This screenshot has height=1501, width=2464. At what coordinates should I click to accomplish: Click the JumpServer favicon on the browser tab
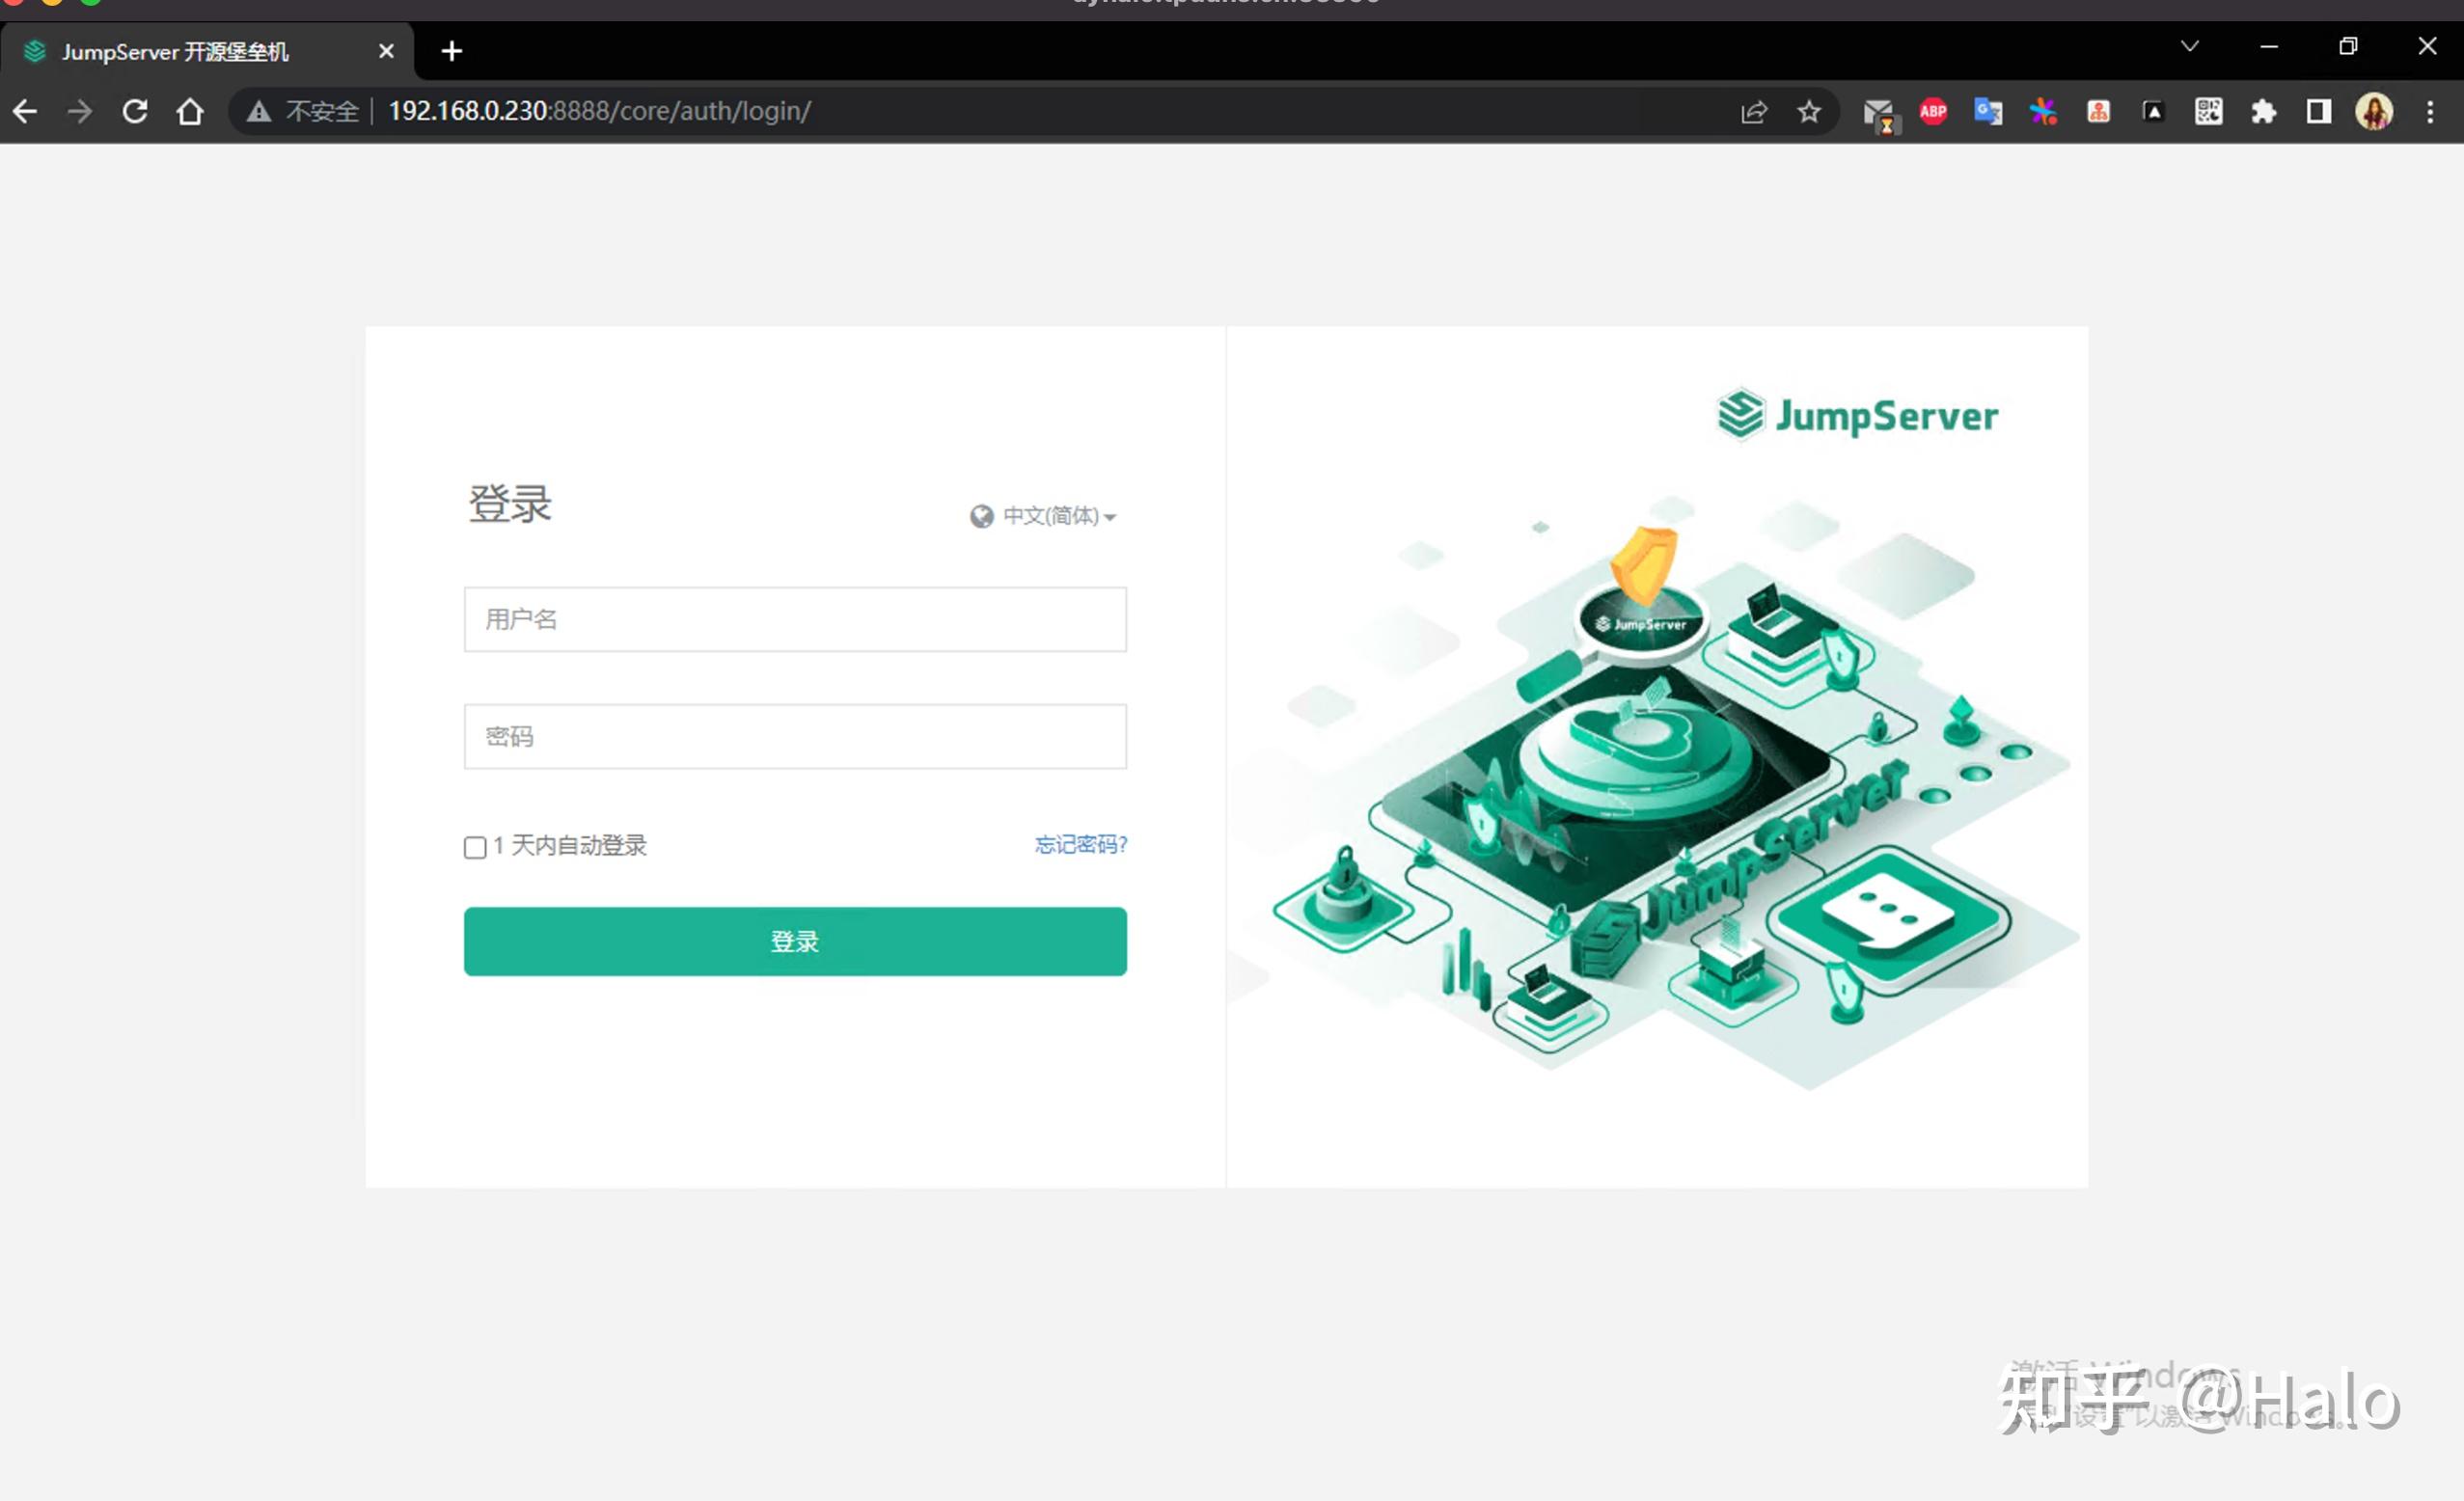pyautogui.click(x=35, y=51)
